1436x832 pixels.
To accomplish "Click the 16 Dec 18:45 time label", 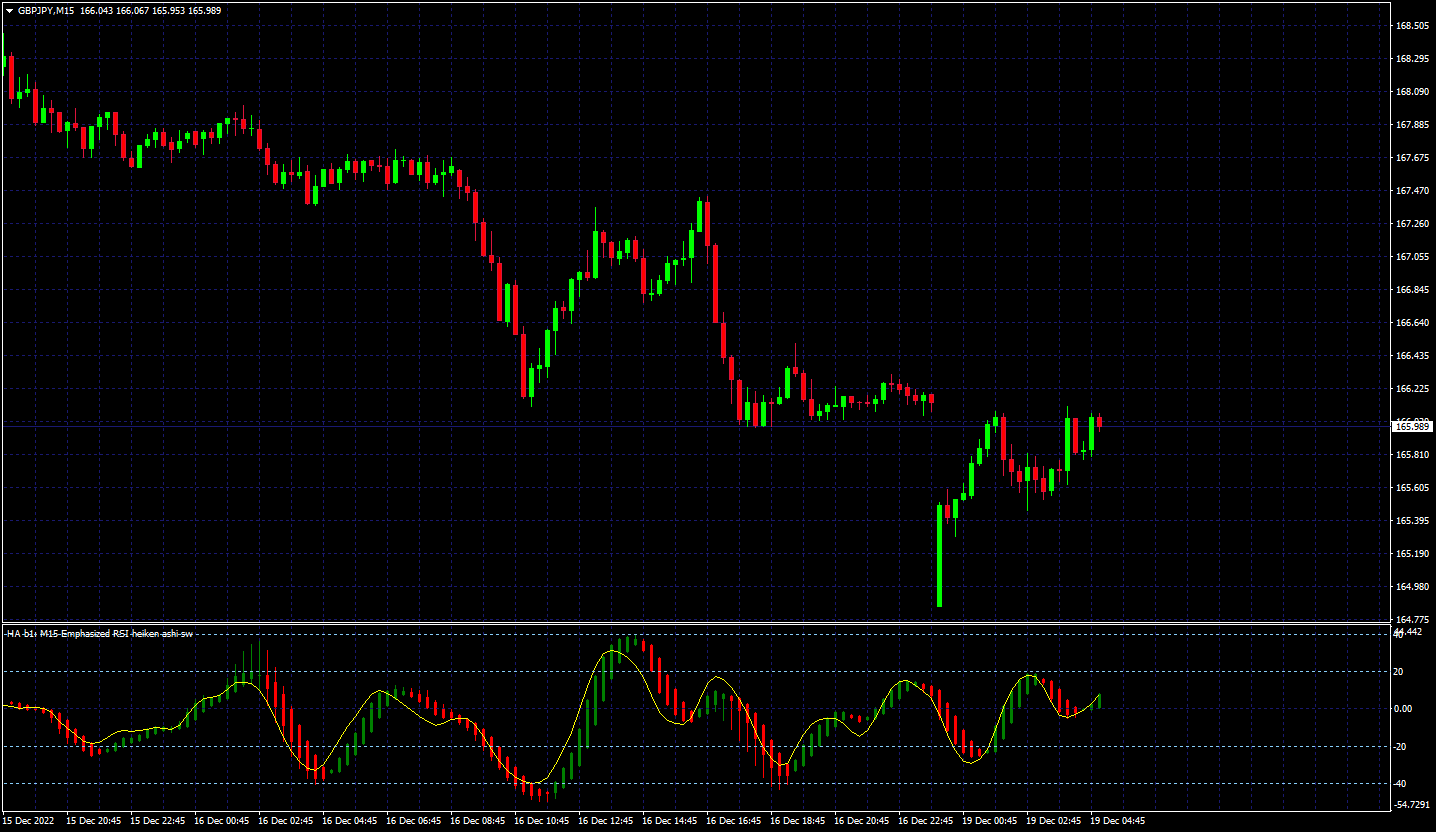I will coord(798,821).
